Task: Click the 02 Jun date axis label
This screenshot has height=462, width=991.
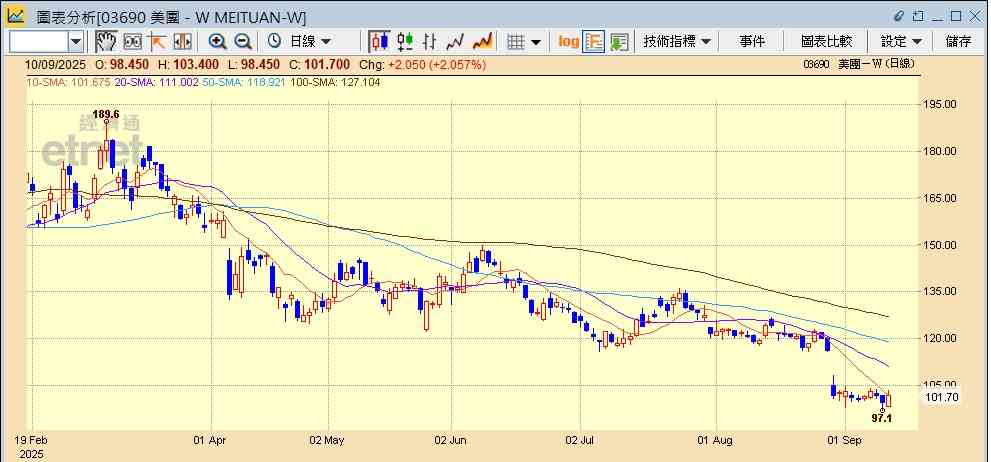Action: click(450, 440)
